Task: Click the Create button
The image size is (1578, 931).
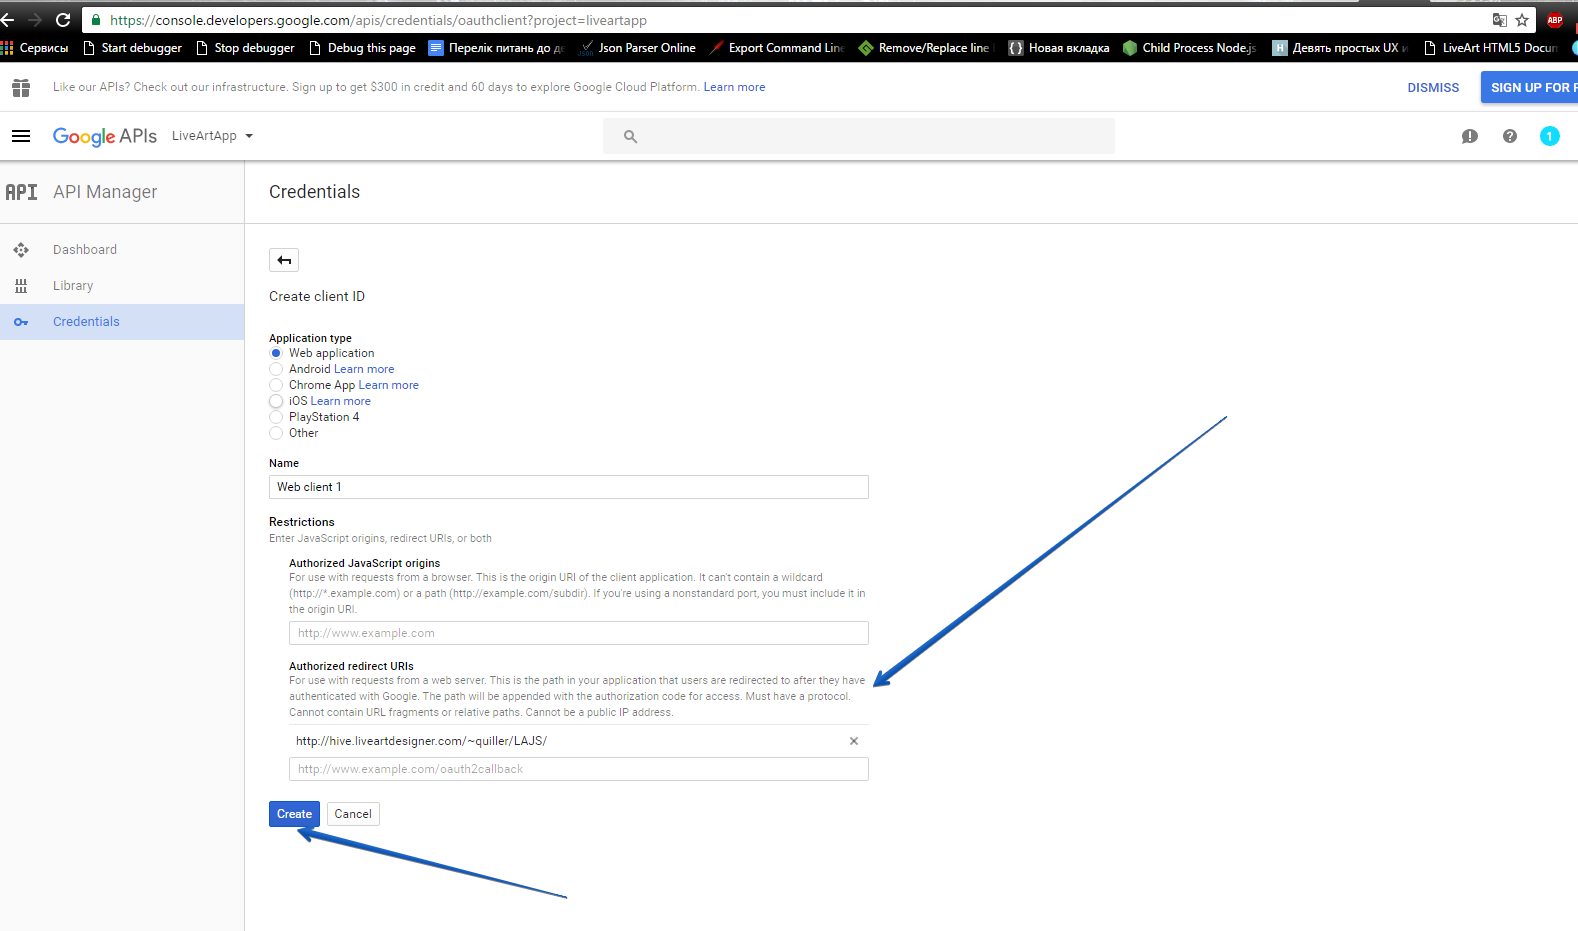Action: (294, 814)
